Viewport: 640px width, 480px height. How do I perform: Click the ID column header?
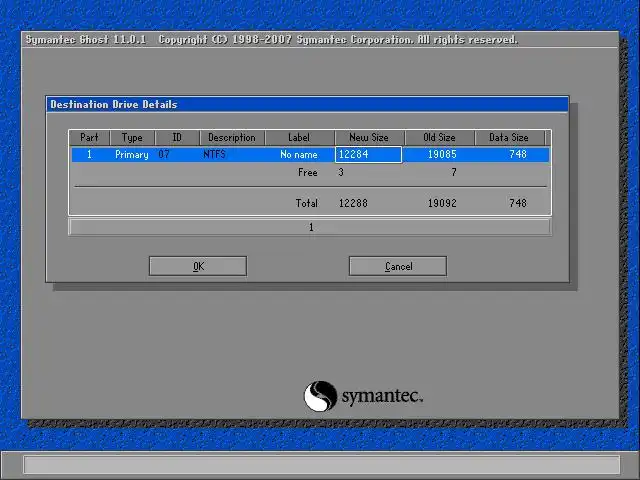(x=177, y=138)
